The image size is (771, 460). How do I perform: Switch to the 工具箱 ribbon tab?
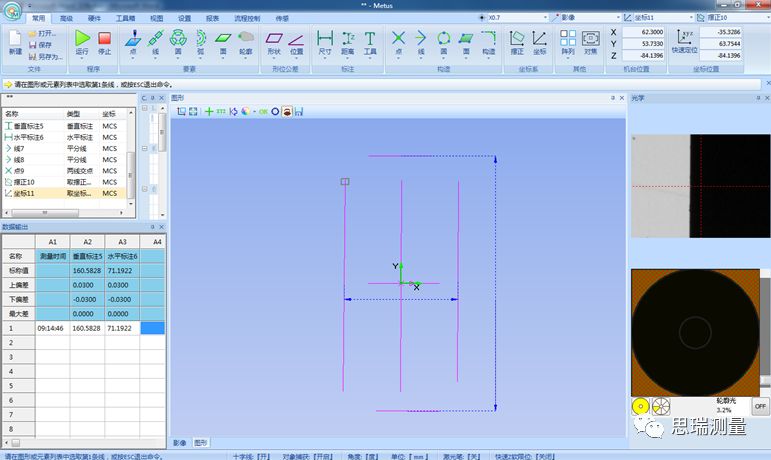126,18
